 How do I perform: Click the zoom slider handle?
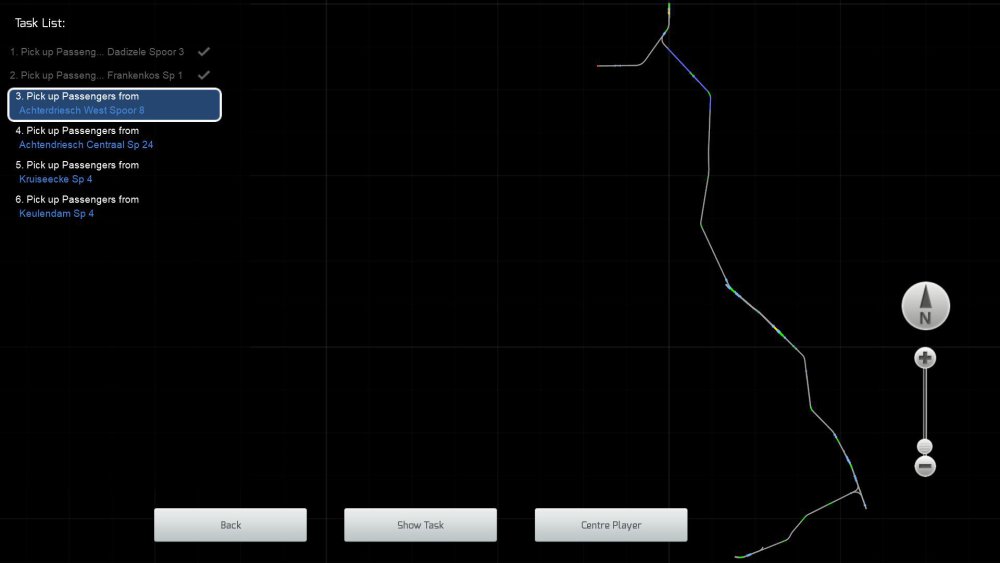(925, 446)
